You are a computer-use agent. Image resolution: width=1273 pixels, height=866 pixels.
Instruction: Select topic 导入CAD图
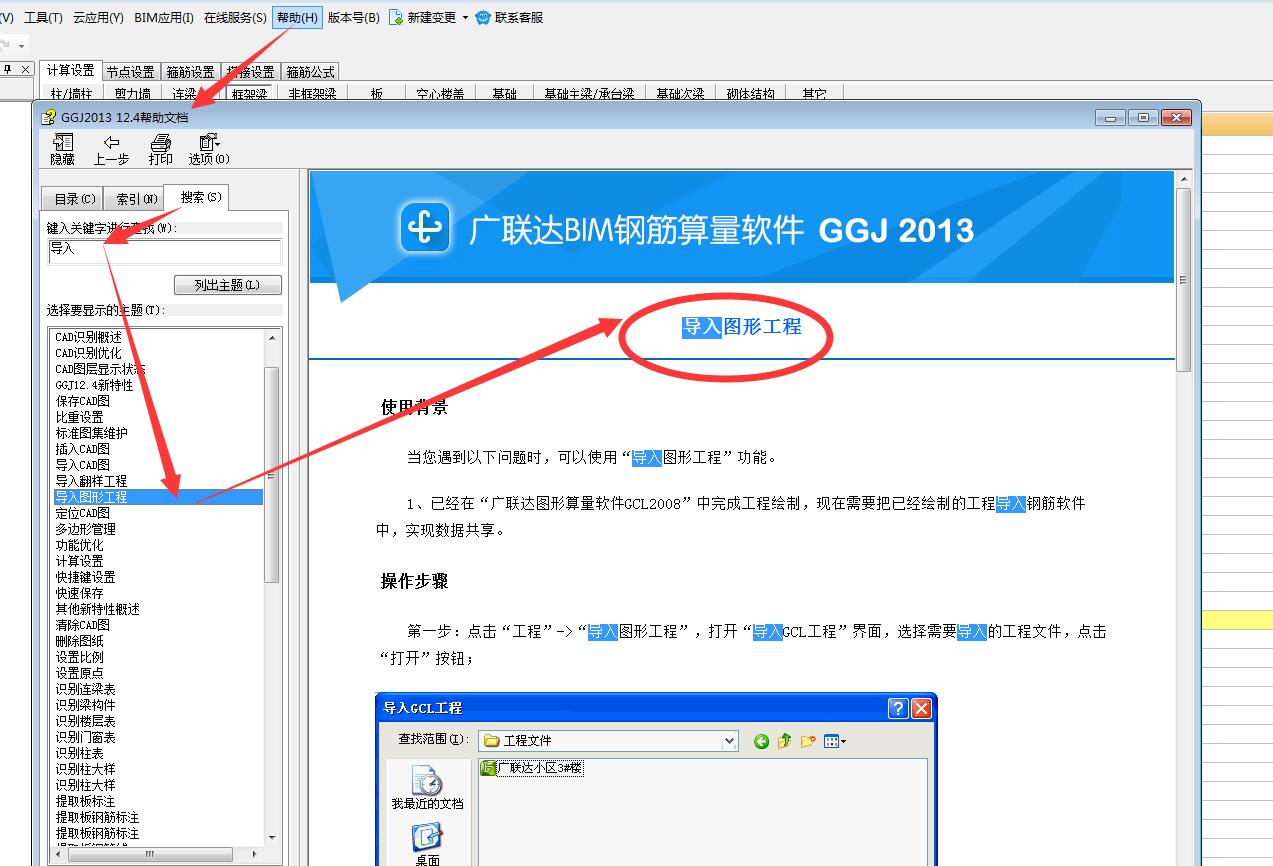tap(82, 465)
